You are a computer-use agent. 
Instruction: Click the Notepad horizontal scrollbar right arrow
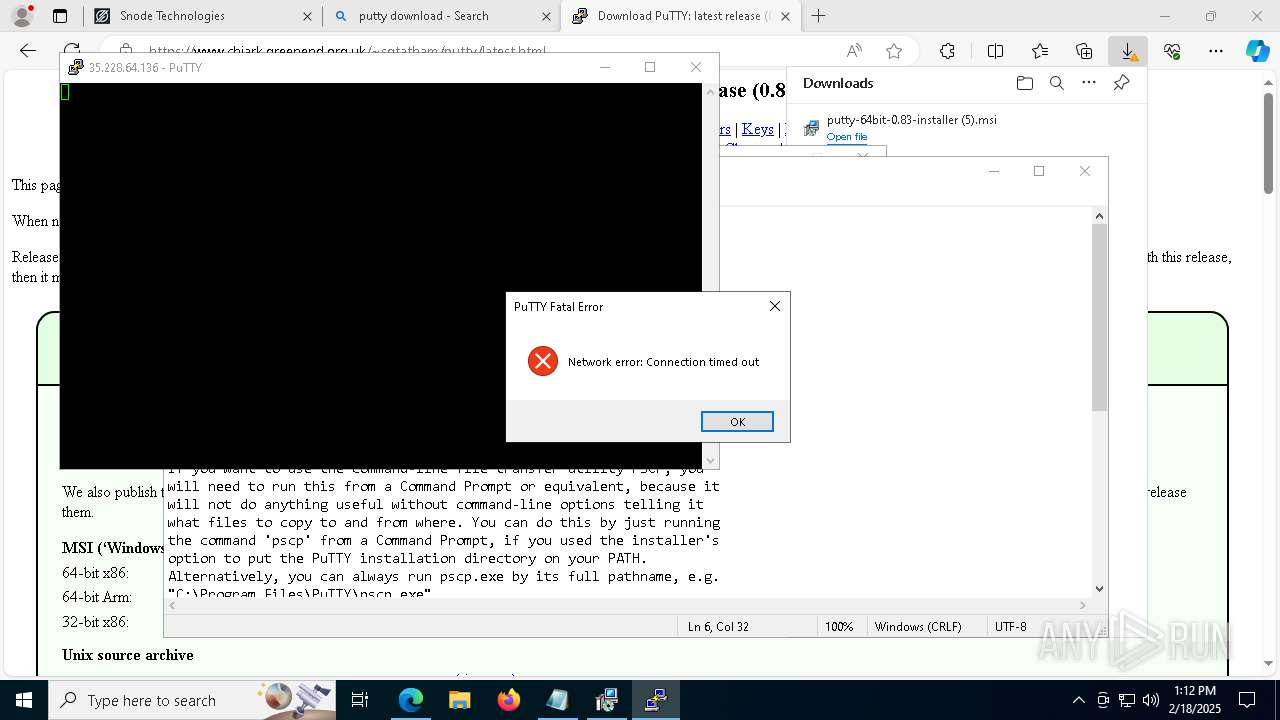(x=1084, y=605)
